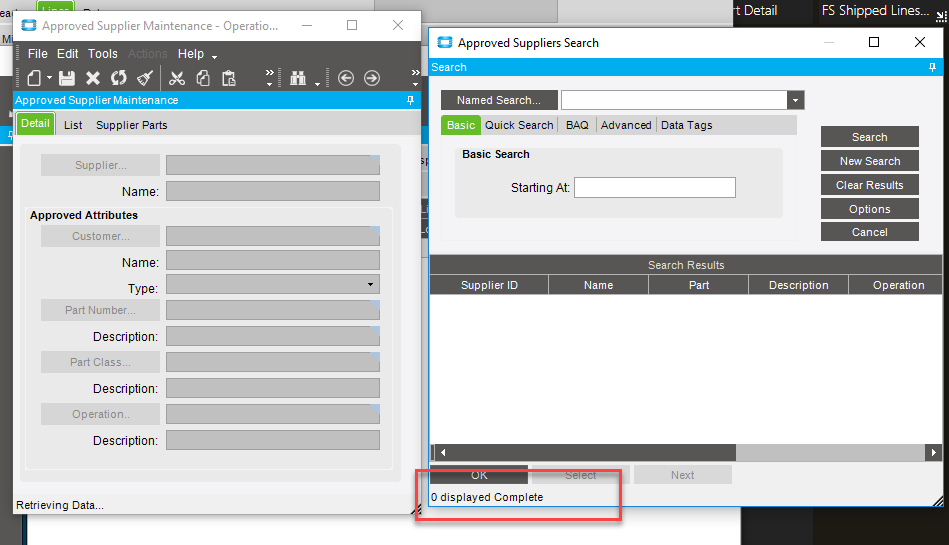Switch to the Supplier Parts tab
The image size is (949, 545).
coord(131,125)
